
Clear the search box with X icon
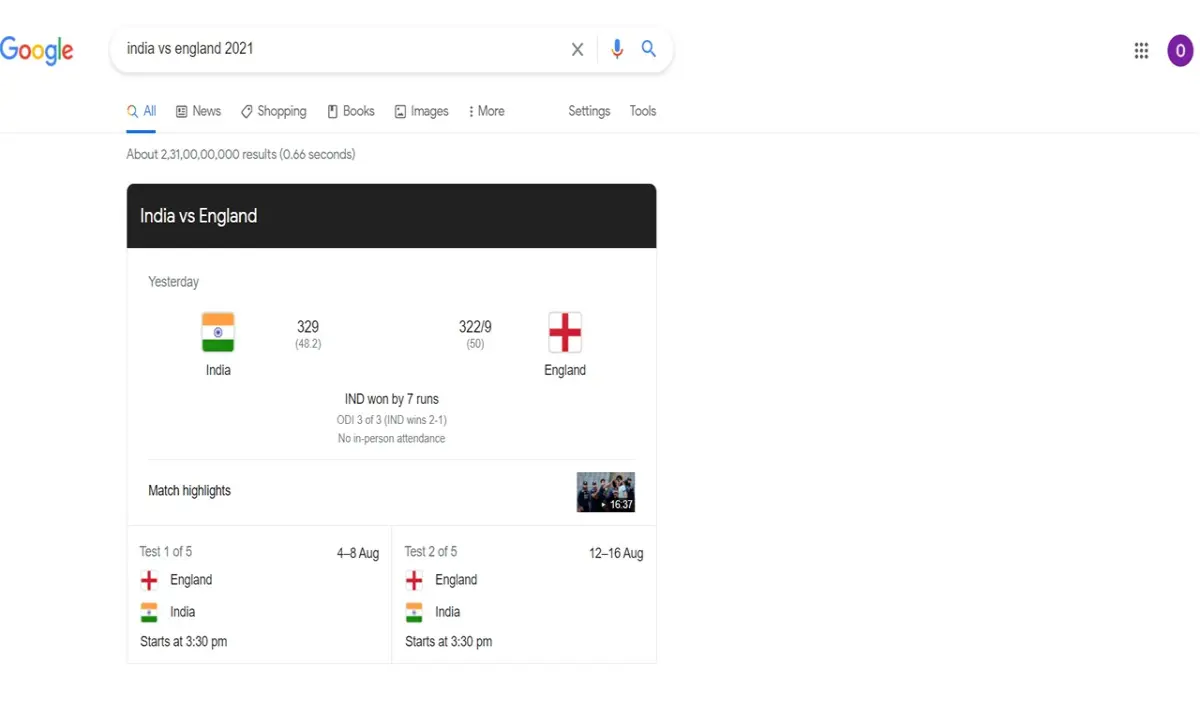(577, 49)
